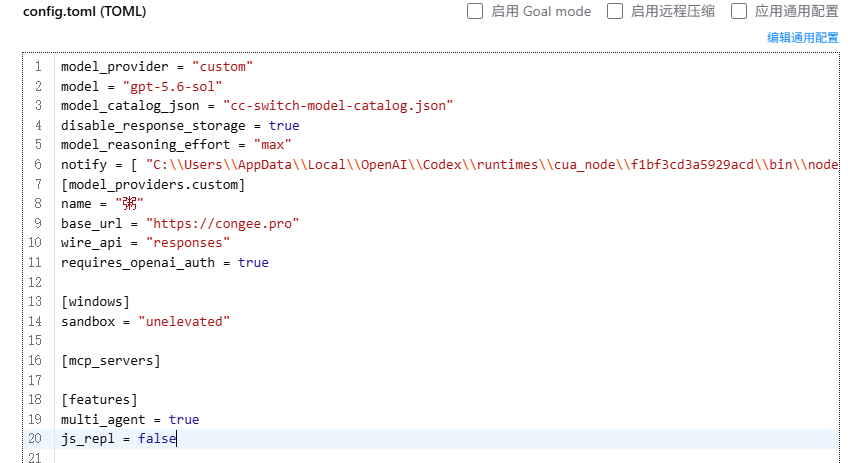Open the 编辑通用配置 link

tap(802, 37)
